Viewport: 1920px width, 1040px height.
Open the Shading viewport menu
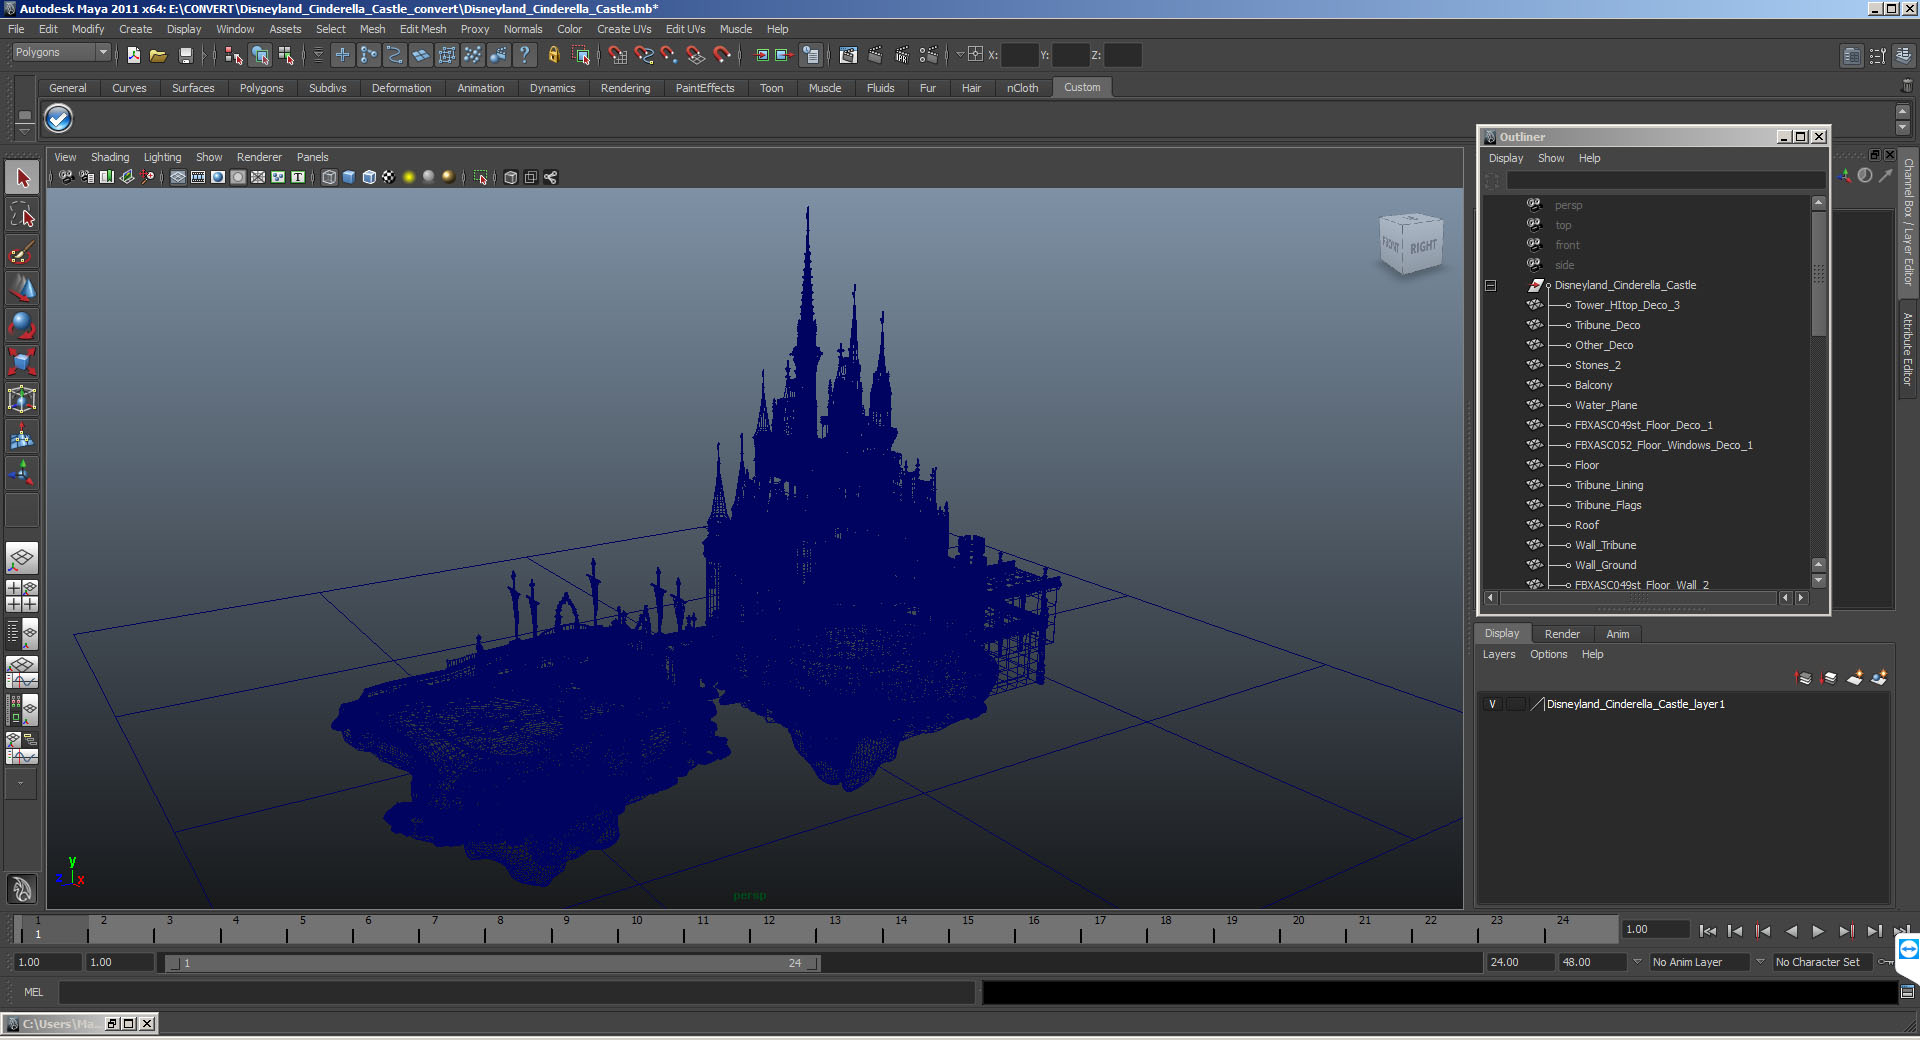click(110, 157)
